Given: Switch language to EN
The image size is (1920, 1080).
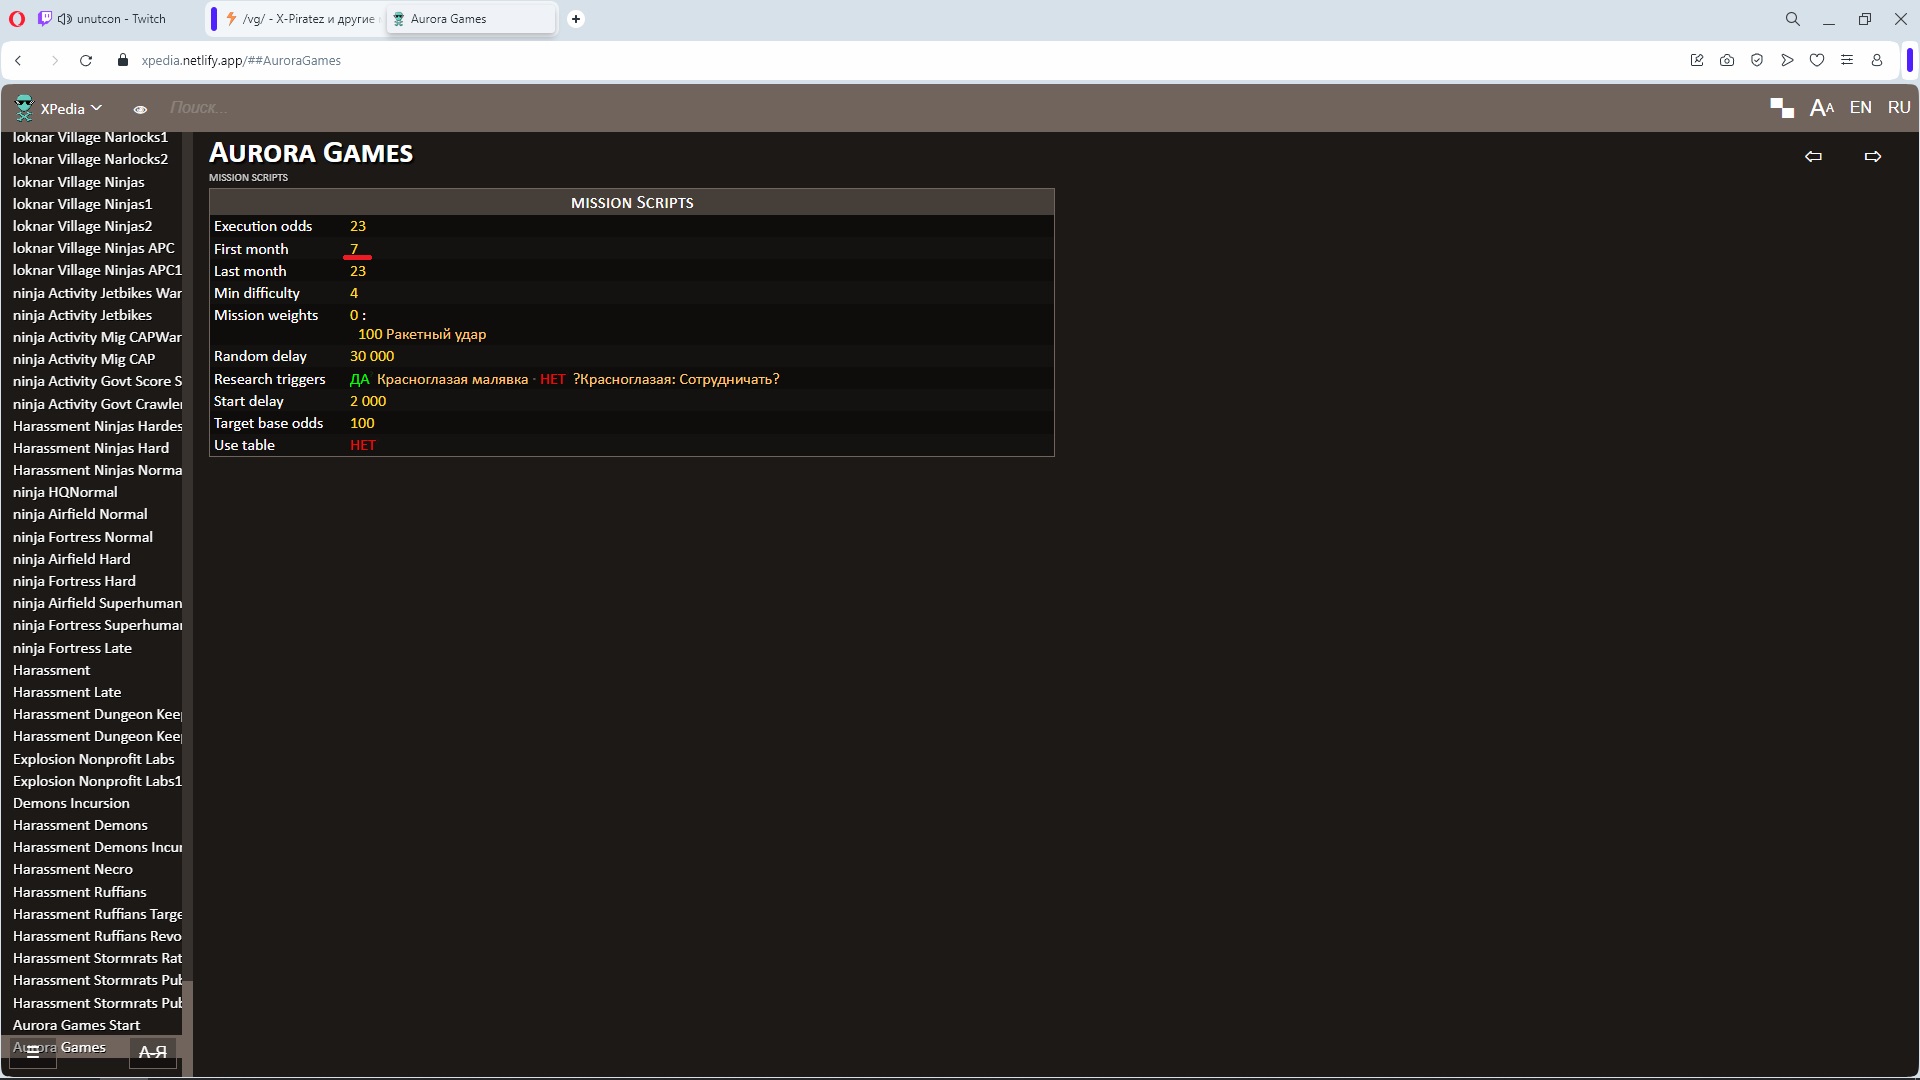Looking at the screenshot, I should (1860, 107).
